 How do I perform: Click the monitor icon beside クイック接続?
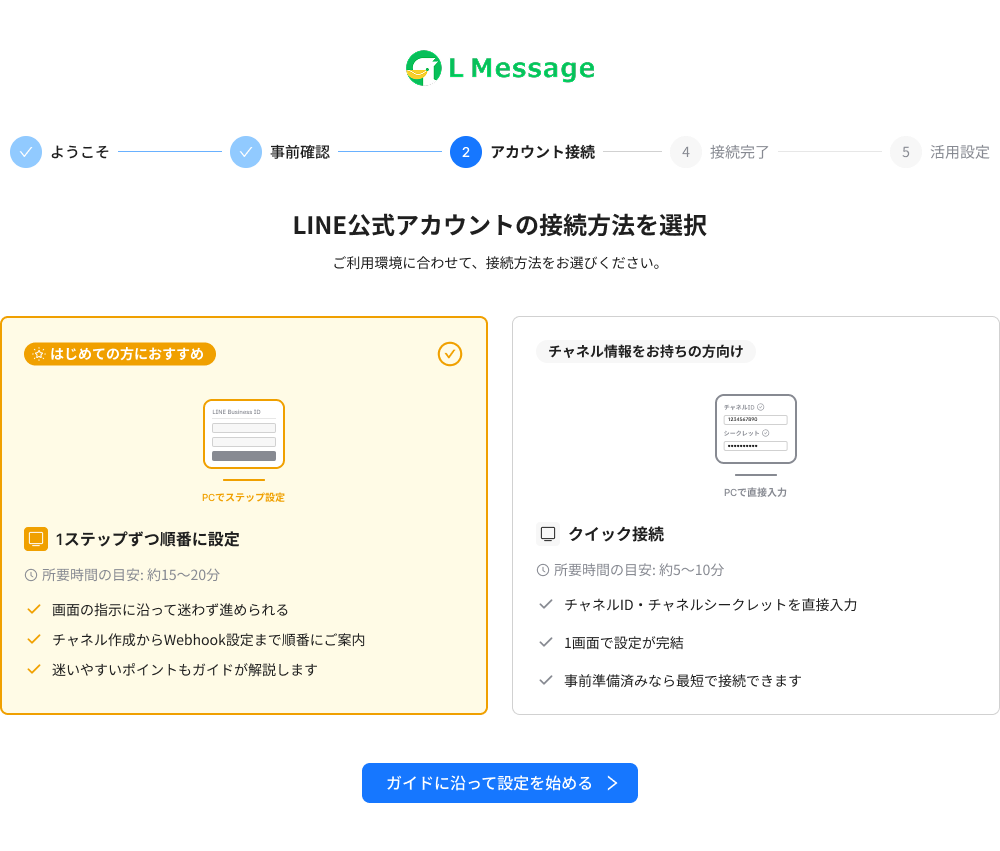coord(548,534)
